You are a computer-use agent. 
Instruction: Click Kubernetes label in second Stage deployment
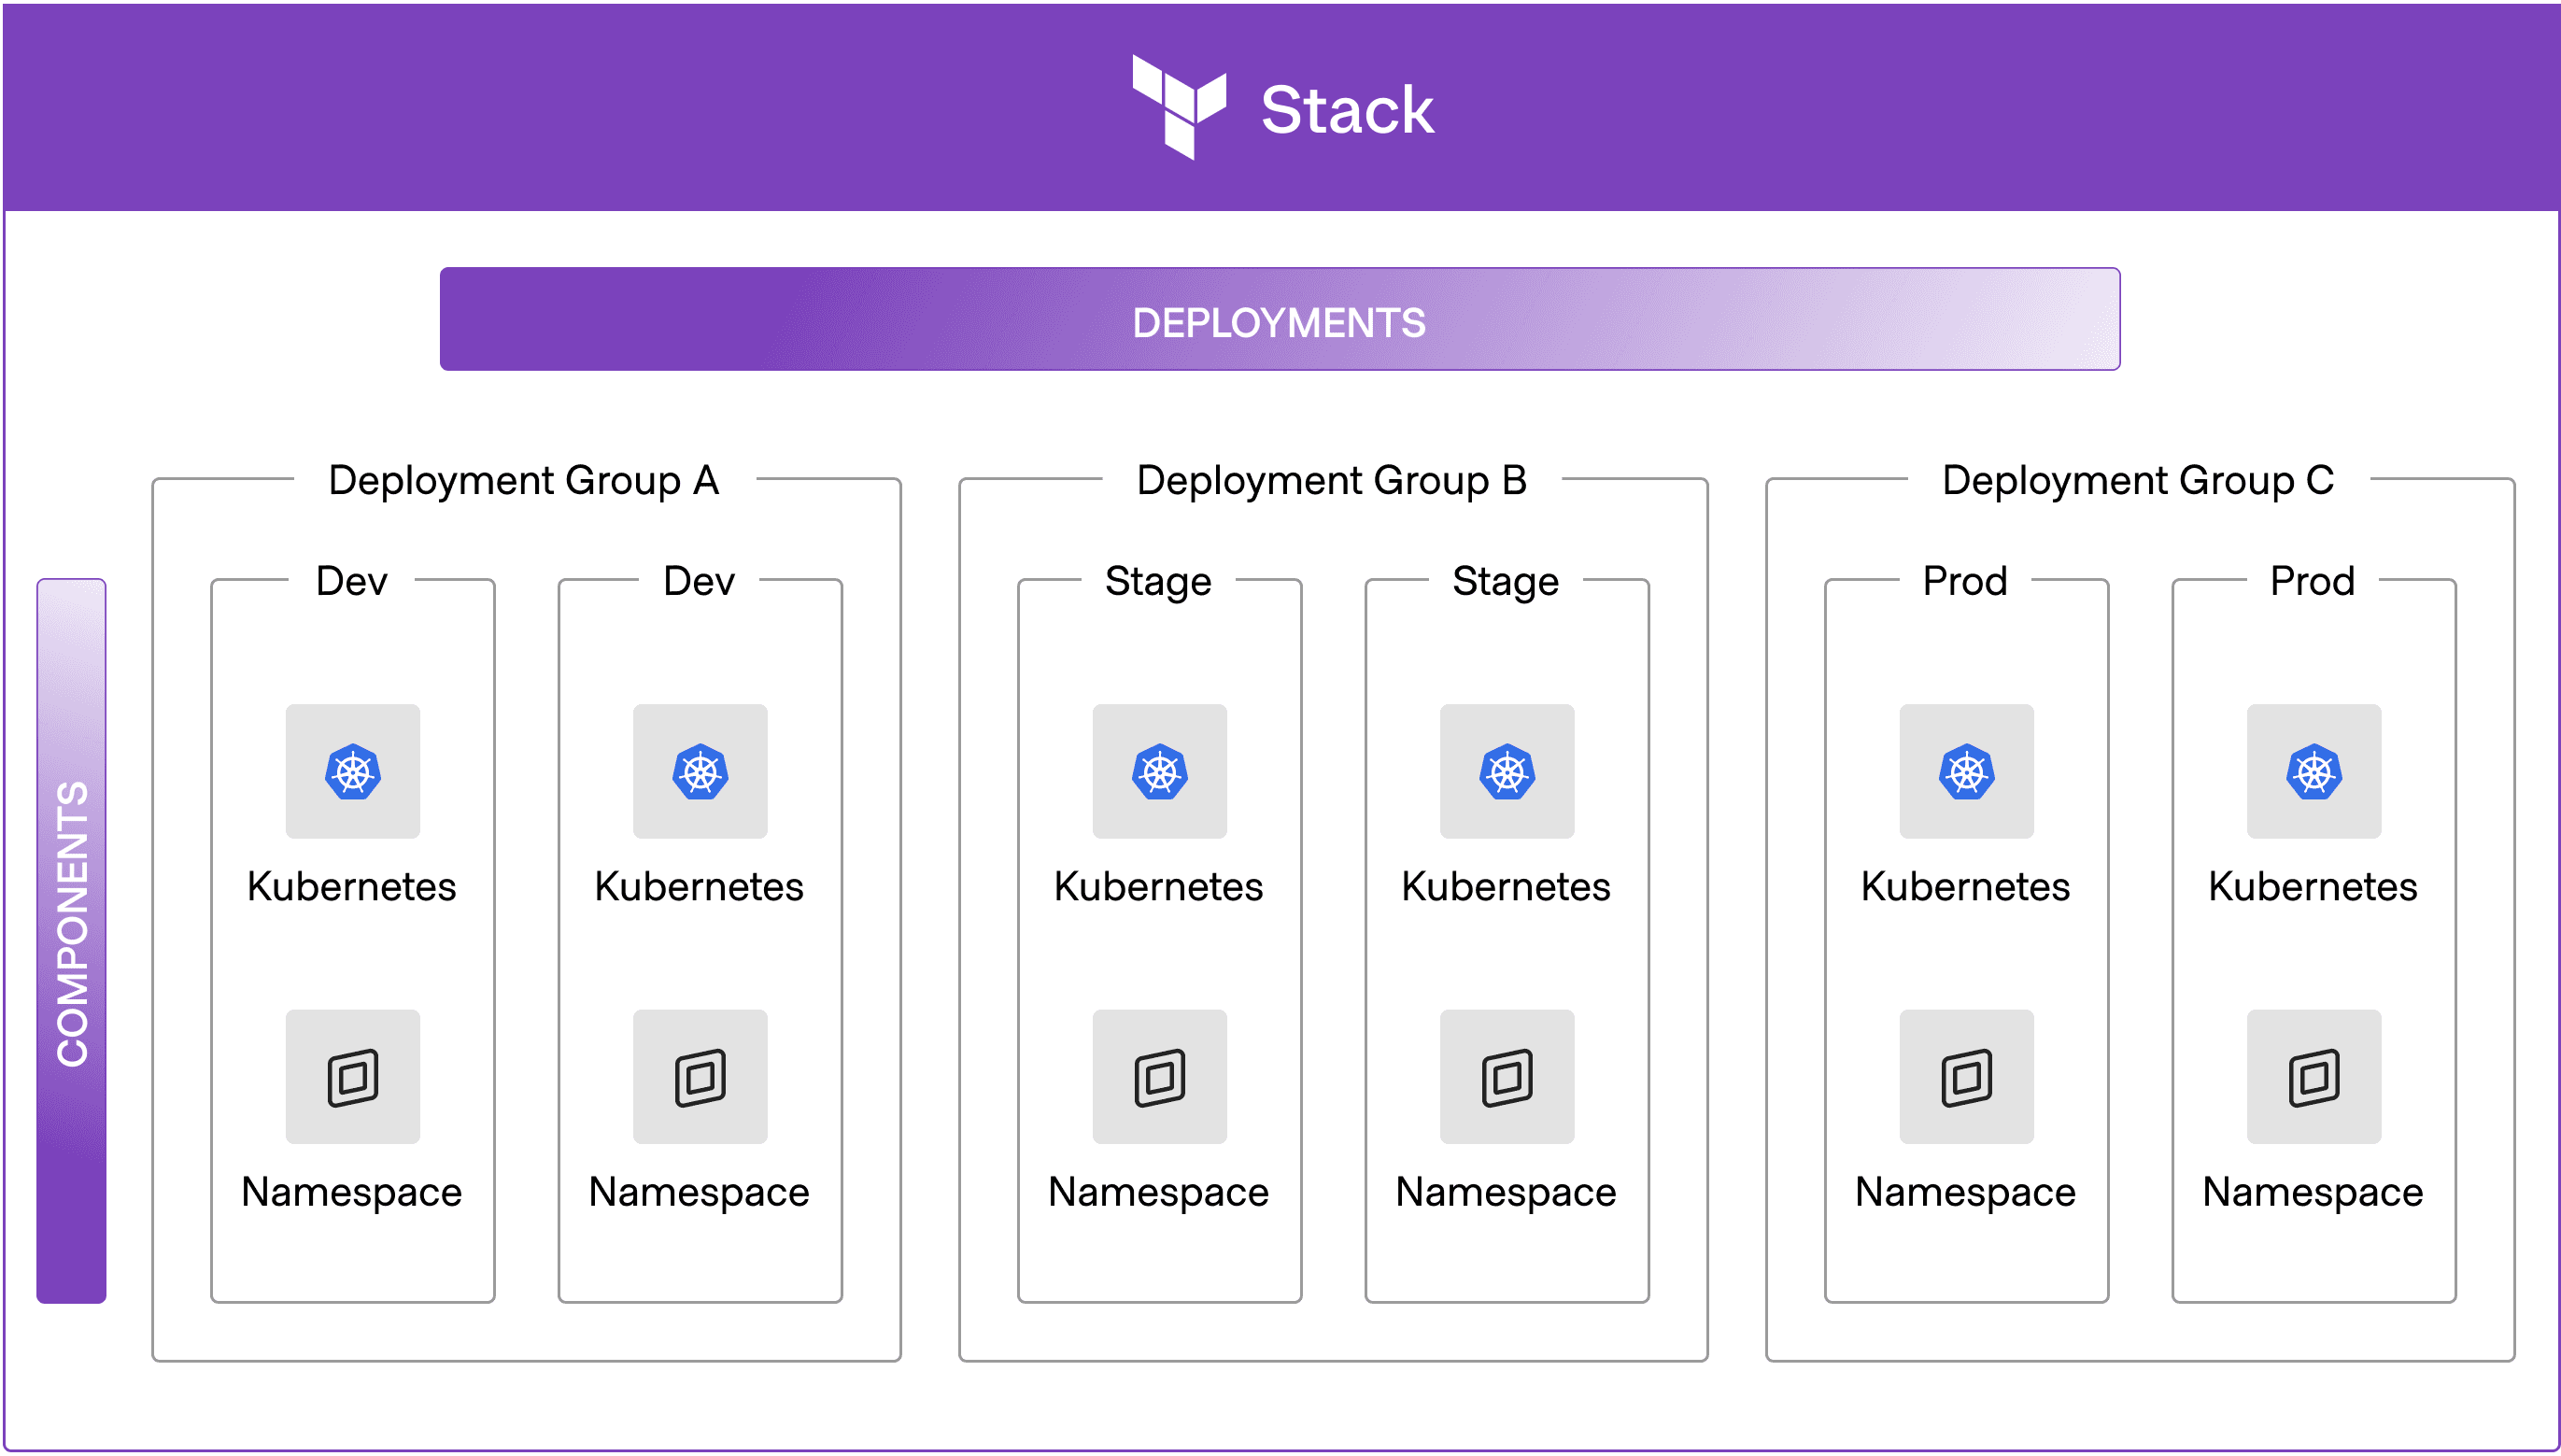[1505, 887]
